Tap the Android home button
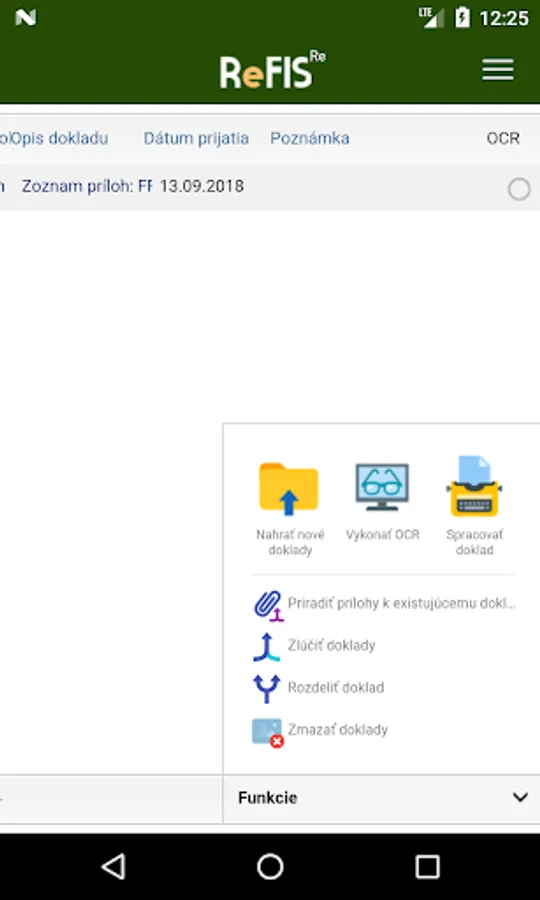 (270, 866)
